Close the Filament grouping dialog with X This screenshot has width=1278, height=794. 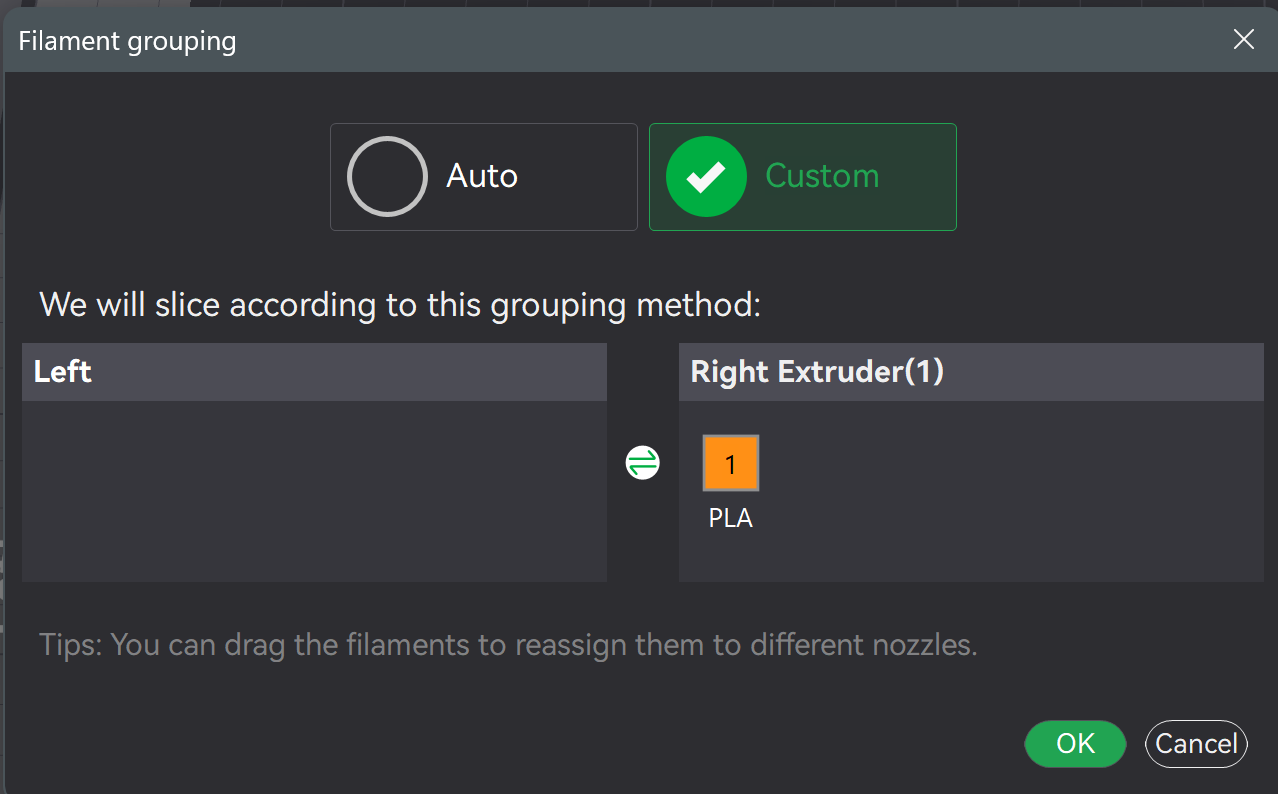point(1243,39)
